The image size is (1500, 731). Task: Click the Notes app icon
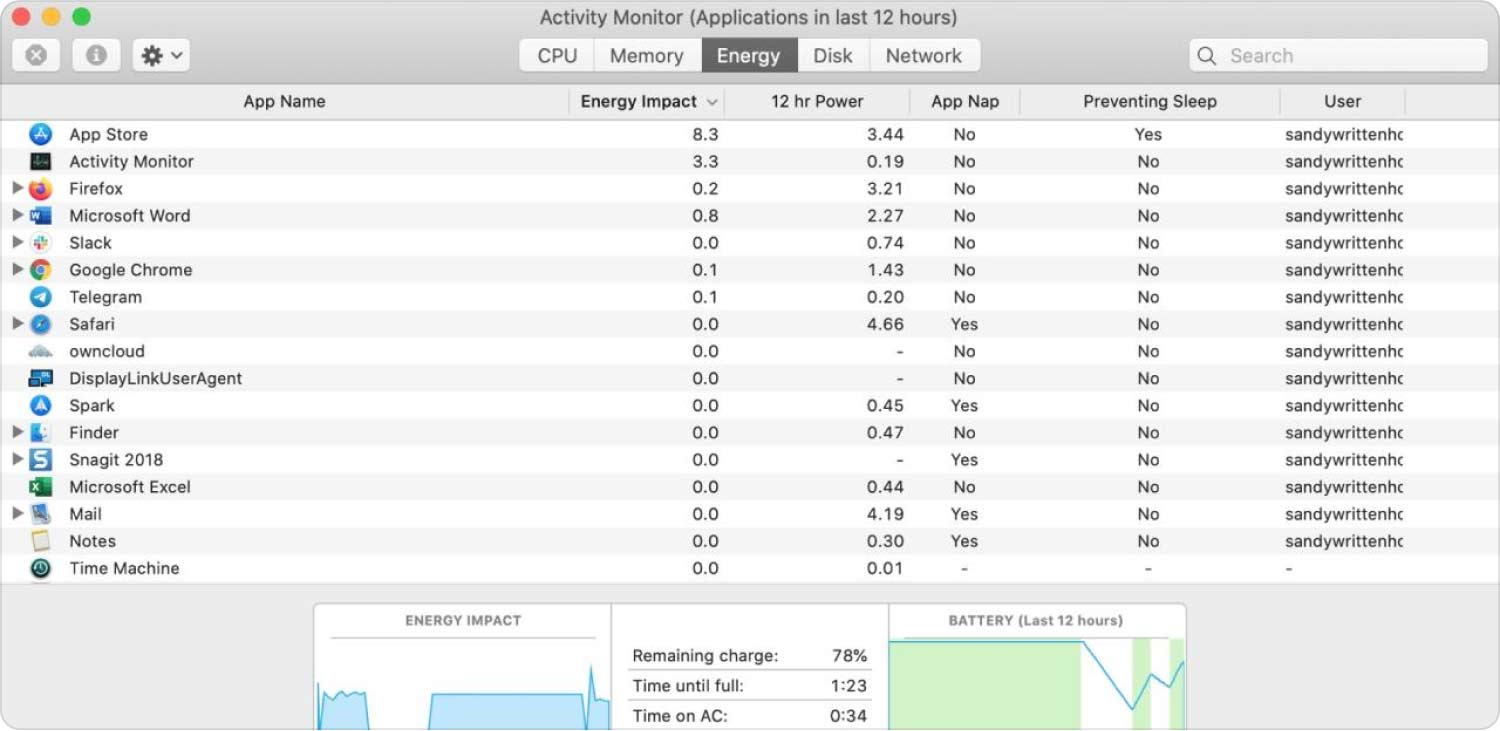point(40,541)
